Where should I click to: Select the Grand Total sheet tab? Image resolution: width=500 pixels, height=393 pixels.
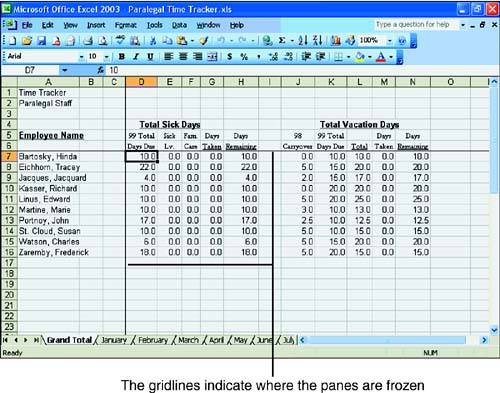pos(69,340)
